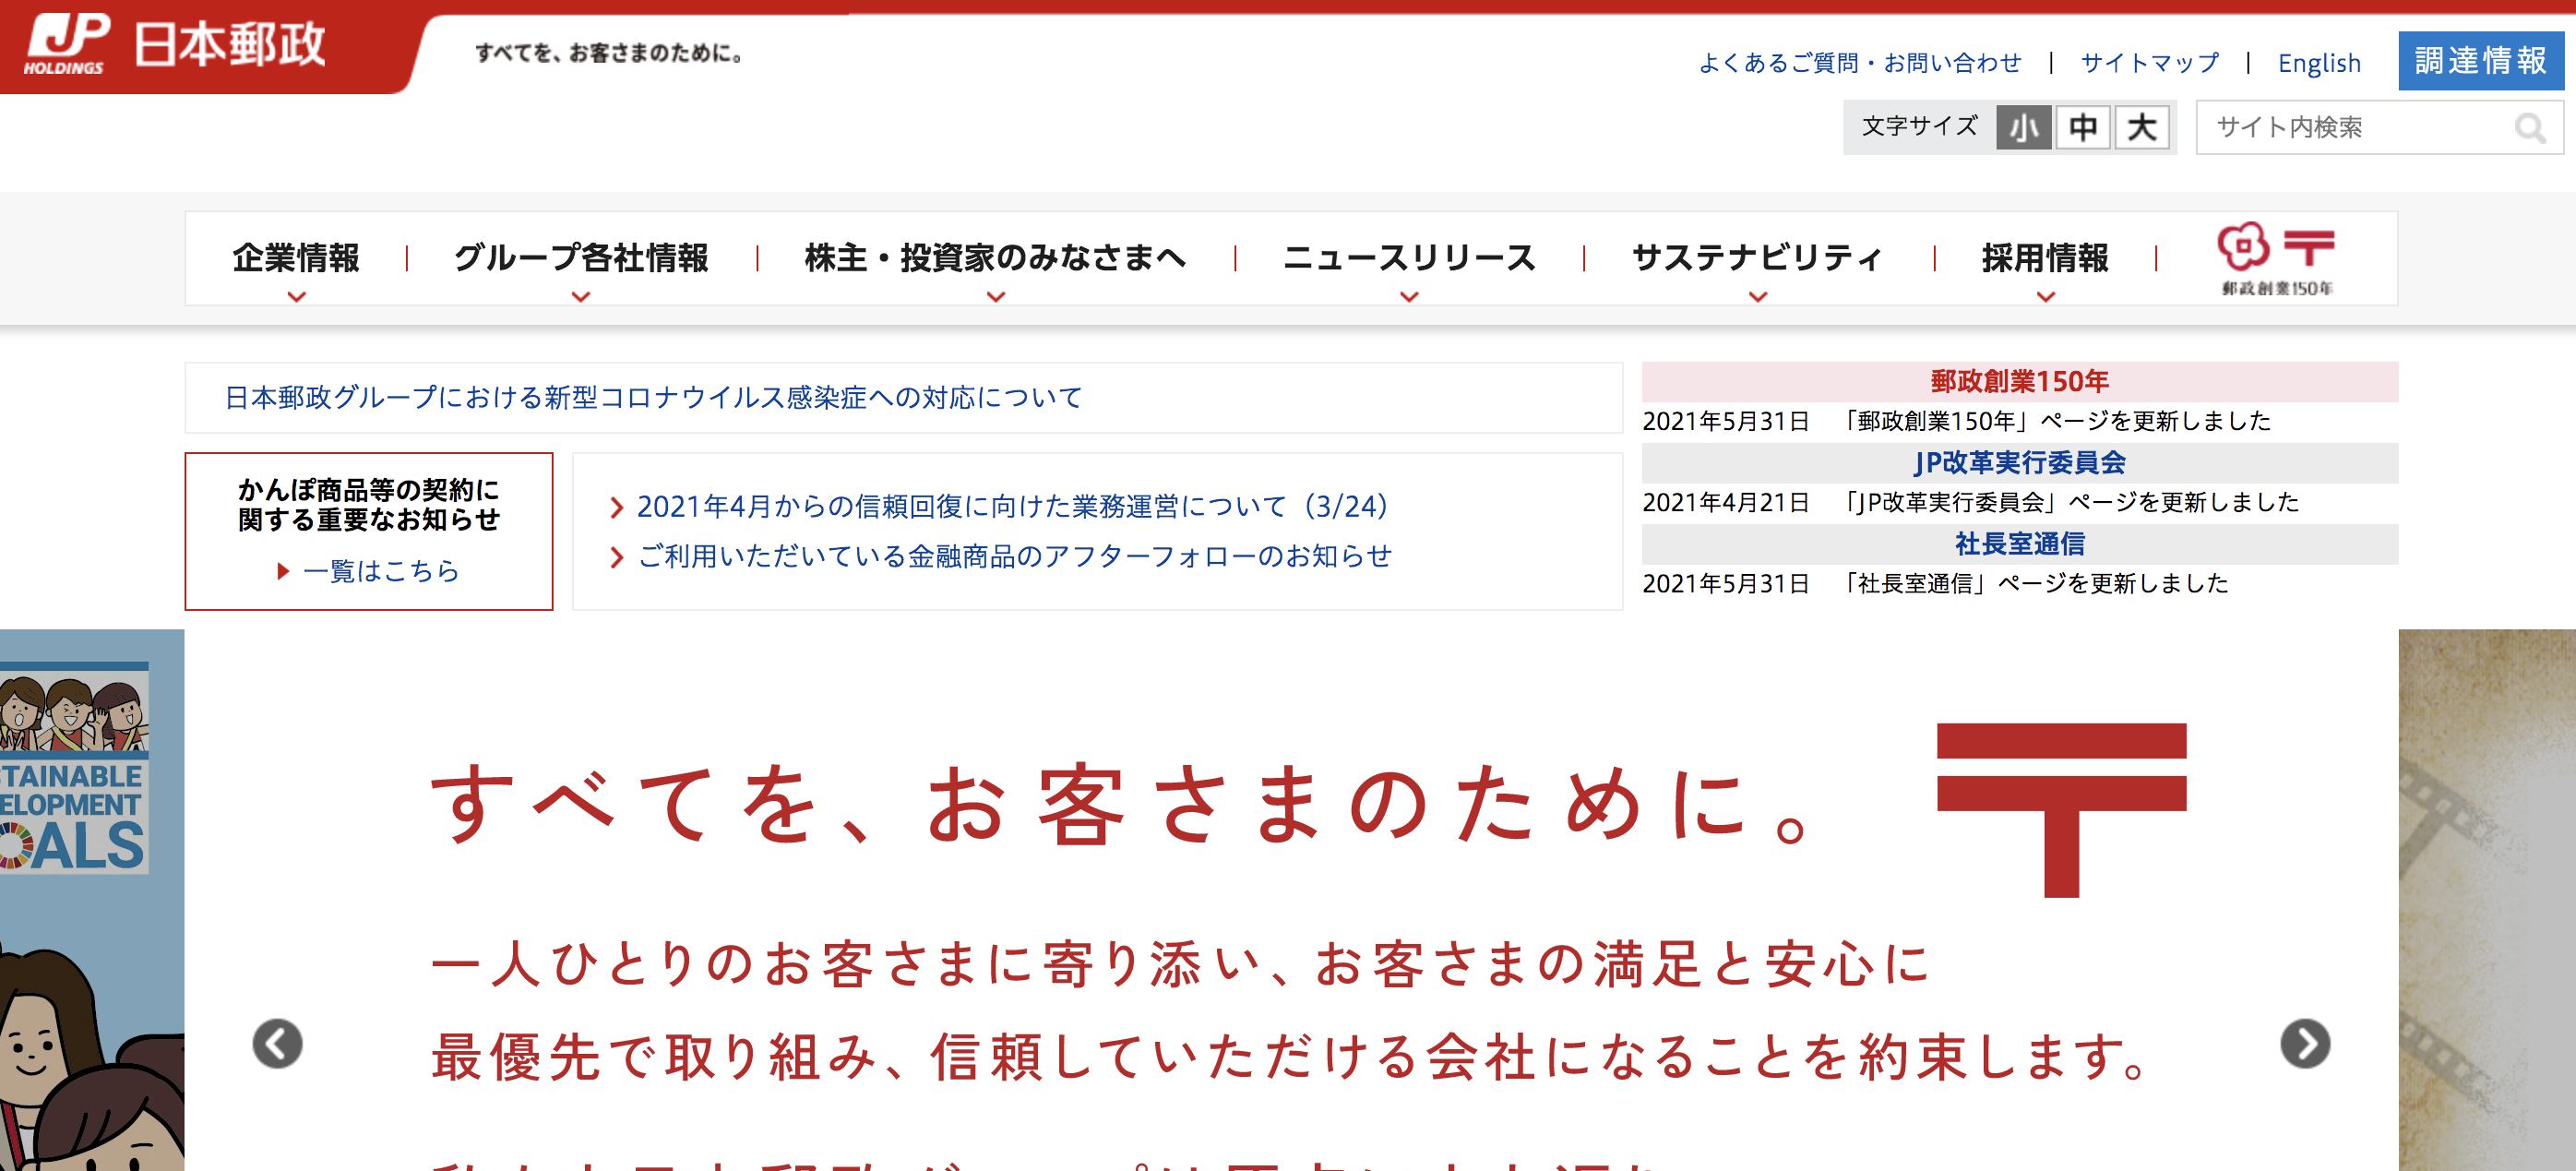
Task: Click the 社長室通信 heading
Action: click(2019, 544)
